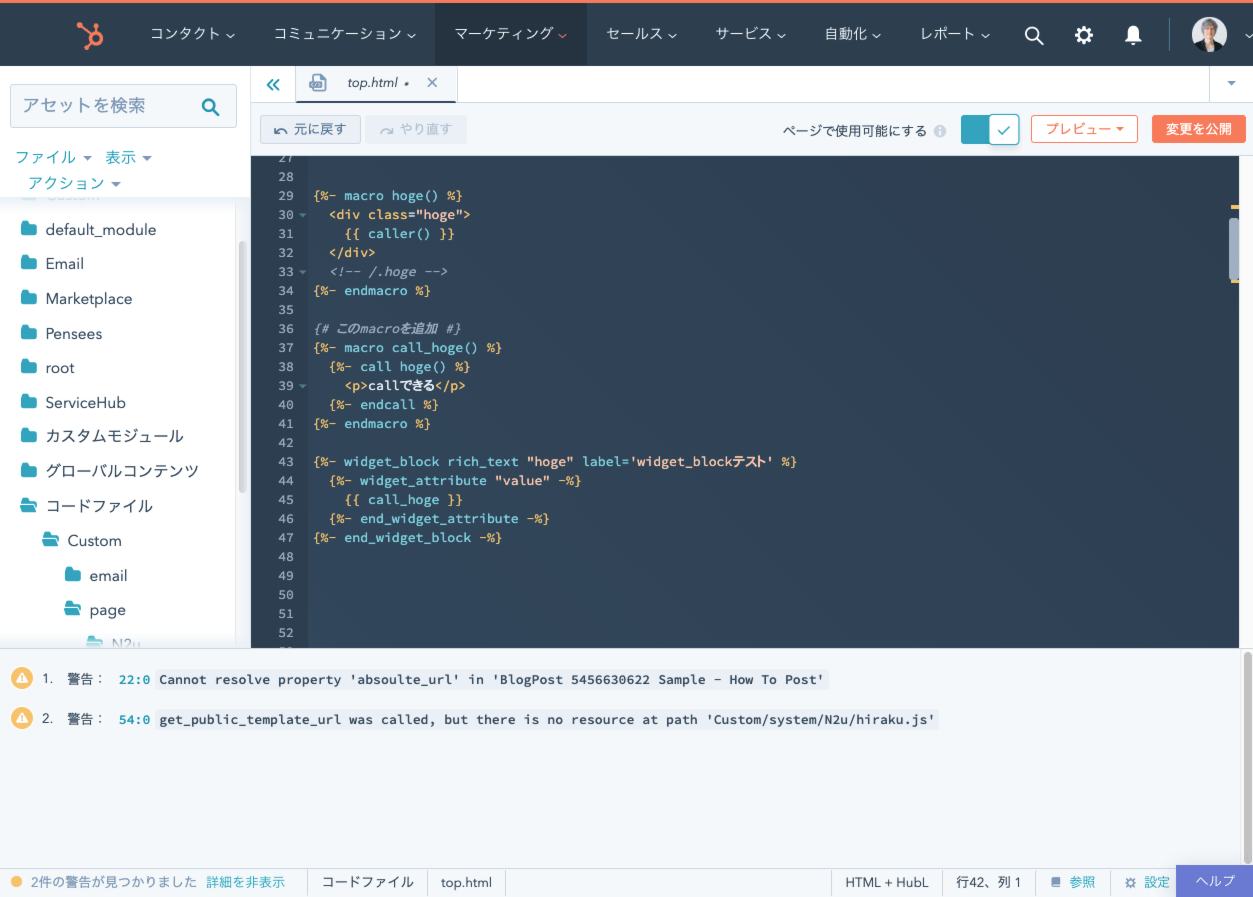Collapse sidebar with double chevron icon
This screenshot has height=897, width=1253.
pyautogui.click(x=273, y=84)
